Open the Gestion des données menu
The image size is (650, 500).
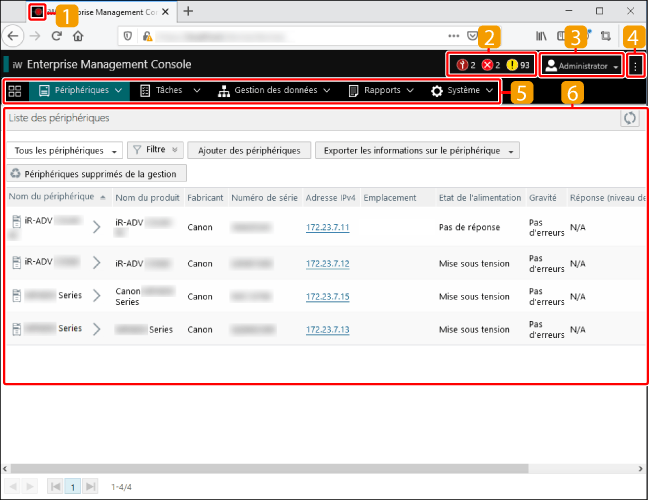tap(274, 91)
